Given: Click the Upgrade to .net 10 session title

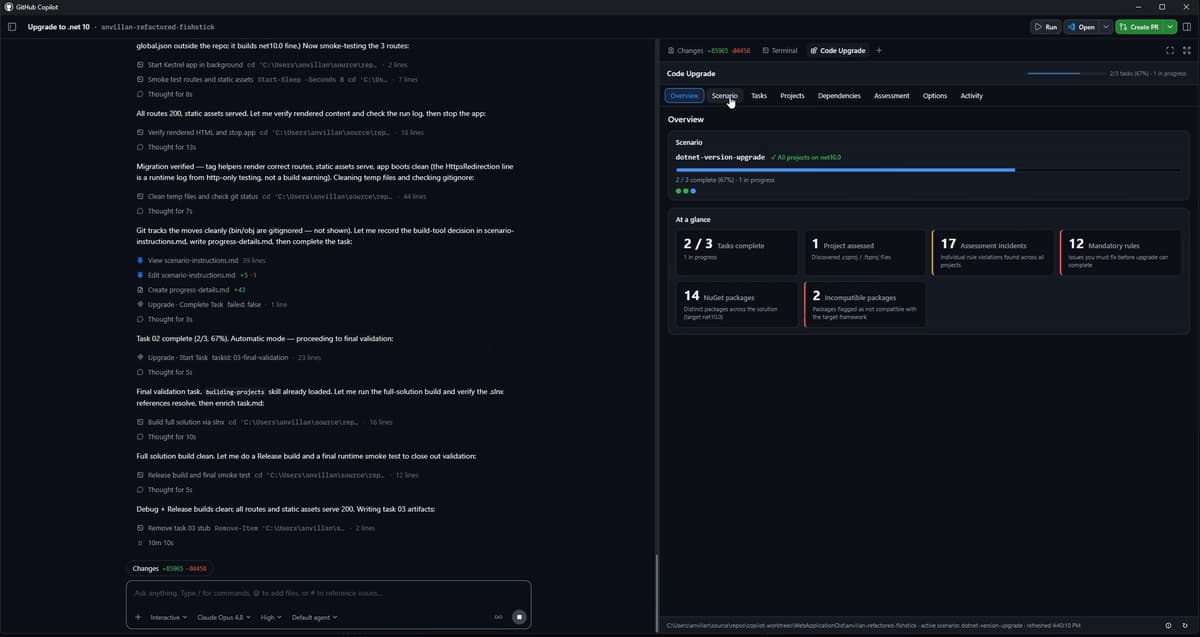Looking at the screenshot, I should click(58, 27).
